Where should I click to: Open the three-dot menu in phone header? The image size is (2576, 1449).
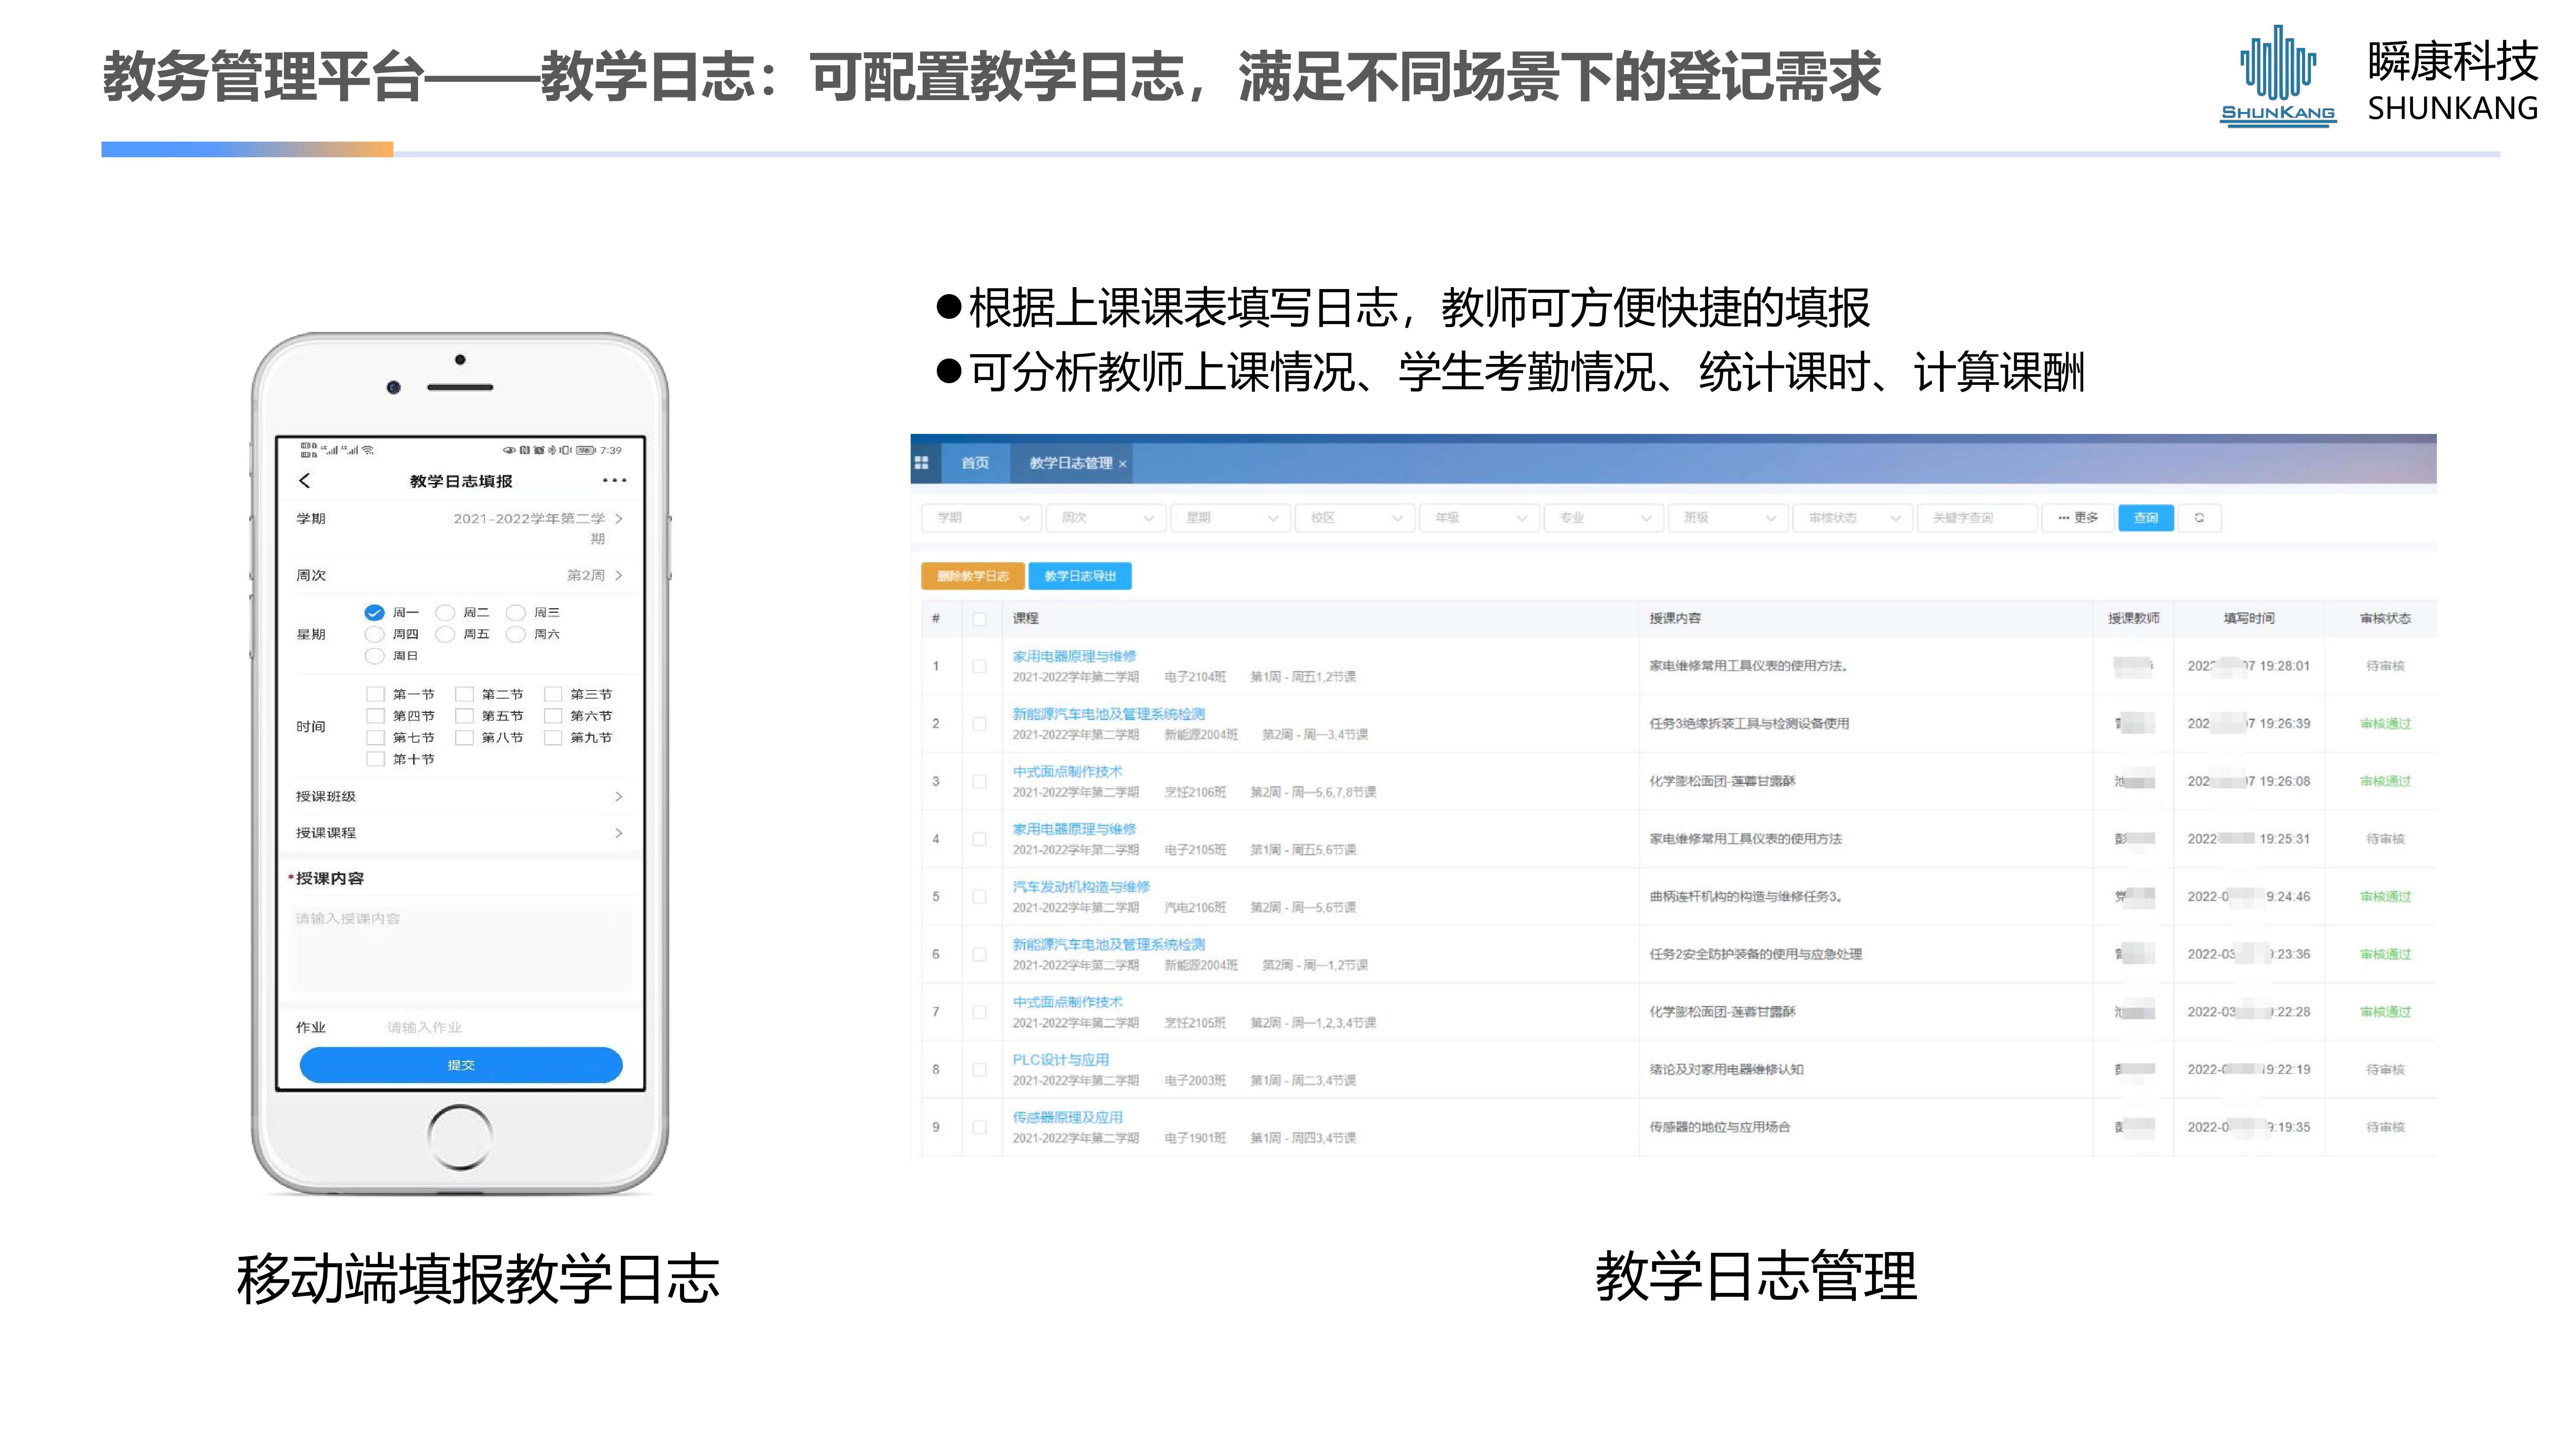[x=614, y=481]
